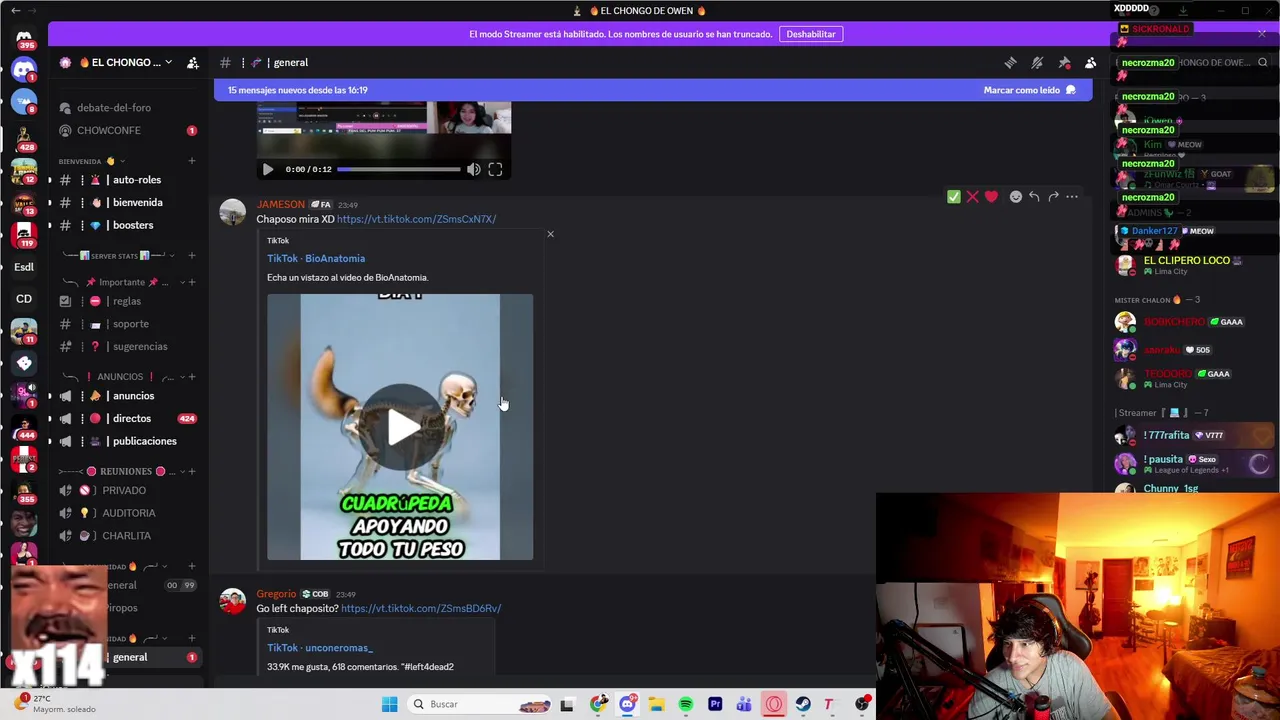This screenshot has width=1280, height=720.
Task: Select CD server in server list
Action: click(24, 299)
